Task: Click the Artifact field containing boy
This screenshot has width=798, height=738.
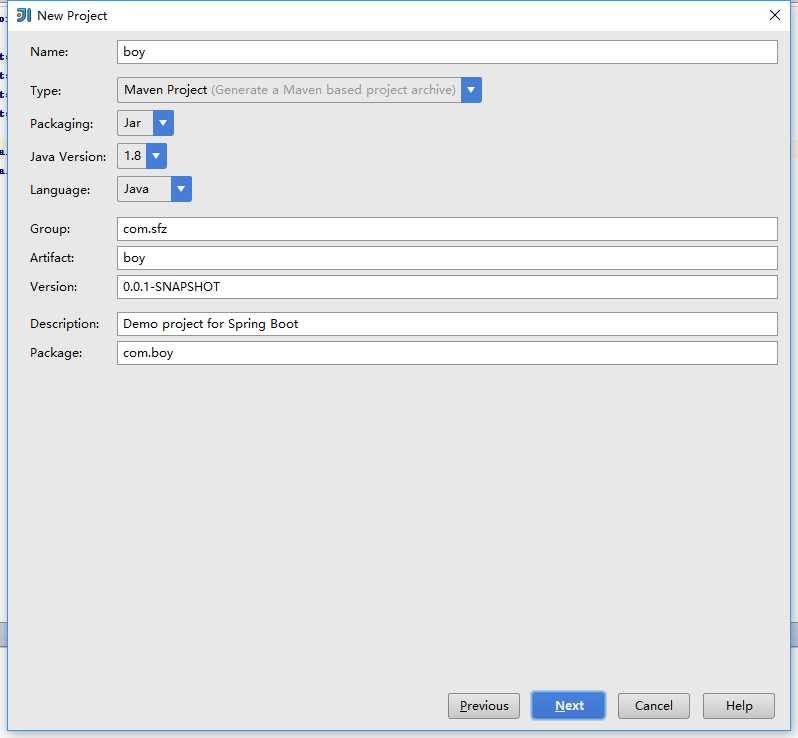Action: pos(447,258)
